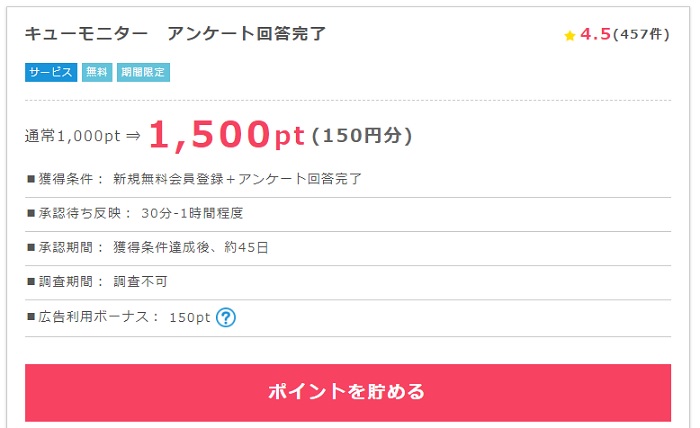Select the 期間限定 tag
This screenshot has height=428, width=700.
(x=143, y=72)
